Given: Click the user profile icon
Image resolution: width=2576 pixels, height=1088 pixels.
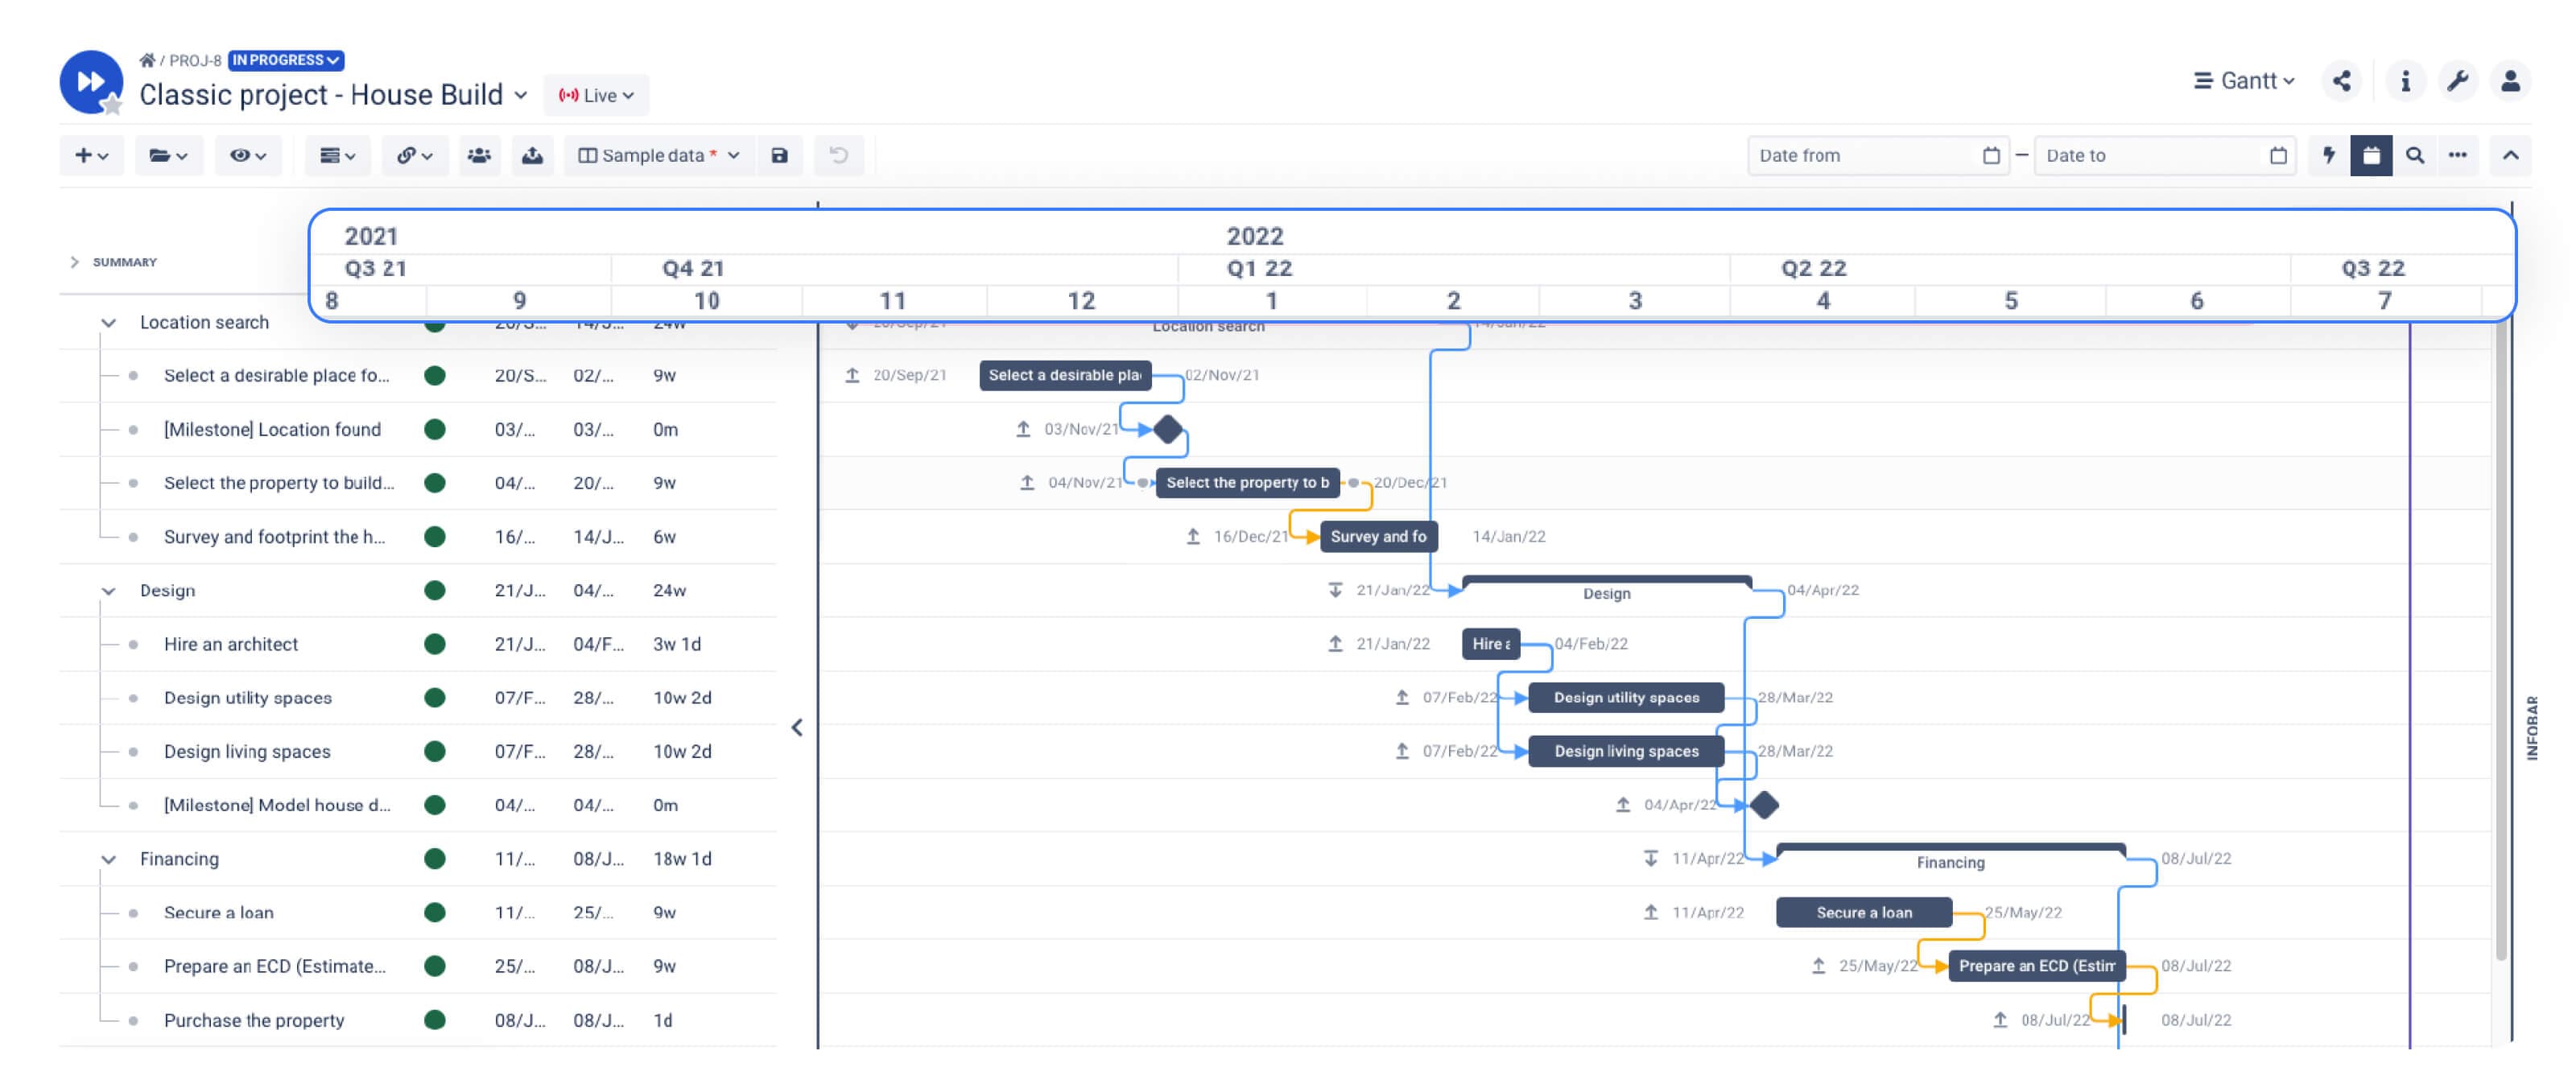Looking at the screenshot, I should coord(2510,81).
